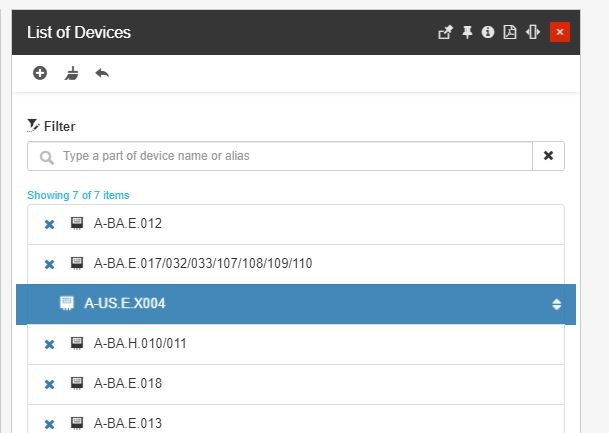Click the sort handle on A-US.E.X004
Image resolution: width=609 pixels, height=433 pixels.
tap(557, 304)
